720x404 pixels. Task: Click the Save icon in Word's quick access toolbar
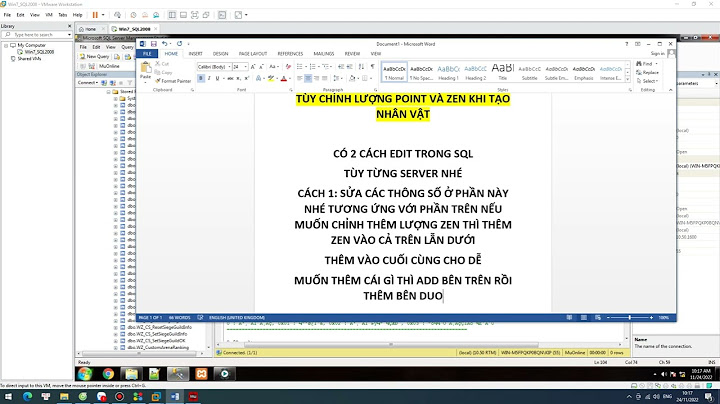pyautogui.click(x=154, y=44)
